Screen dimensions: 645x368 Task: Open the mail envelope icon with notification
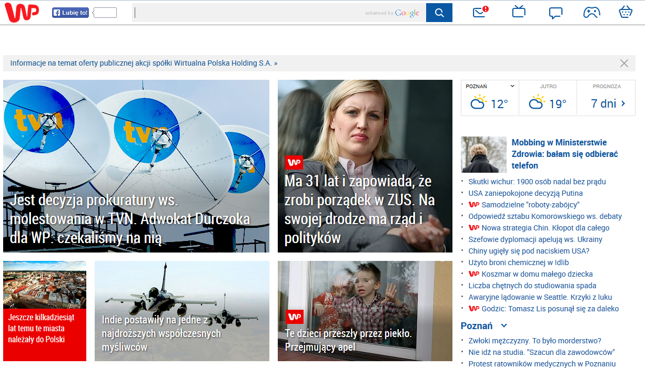[x=480, y=12]
